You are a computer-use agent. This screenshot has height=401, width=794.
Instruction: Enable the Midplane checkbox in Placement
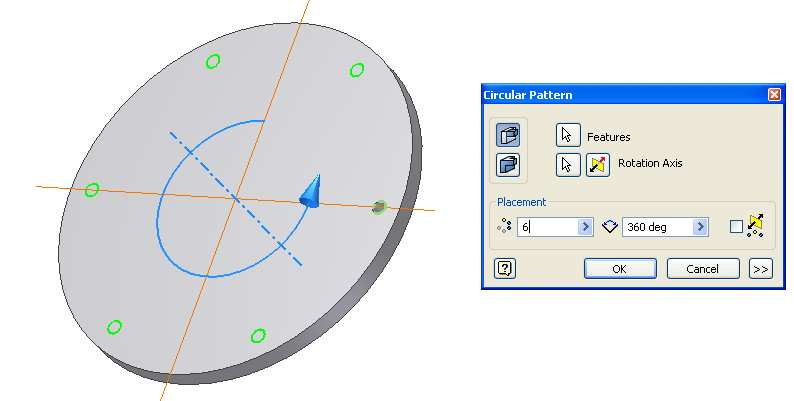736,226
